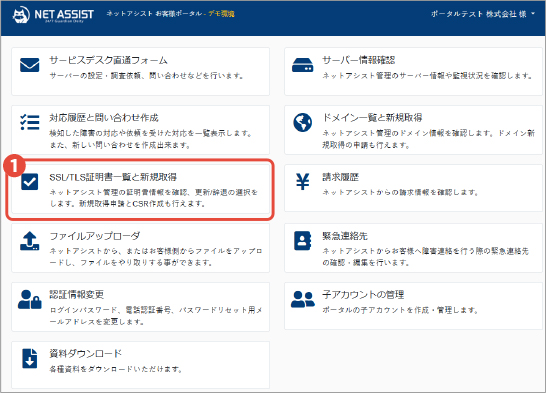The height and width of the screenshot is (393, 546).
Task: Open 子アカウントの管理 title link
Action: coord(363,294)
